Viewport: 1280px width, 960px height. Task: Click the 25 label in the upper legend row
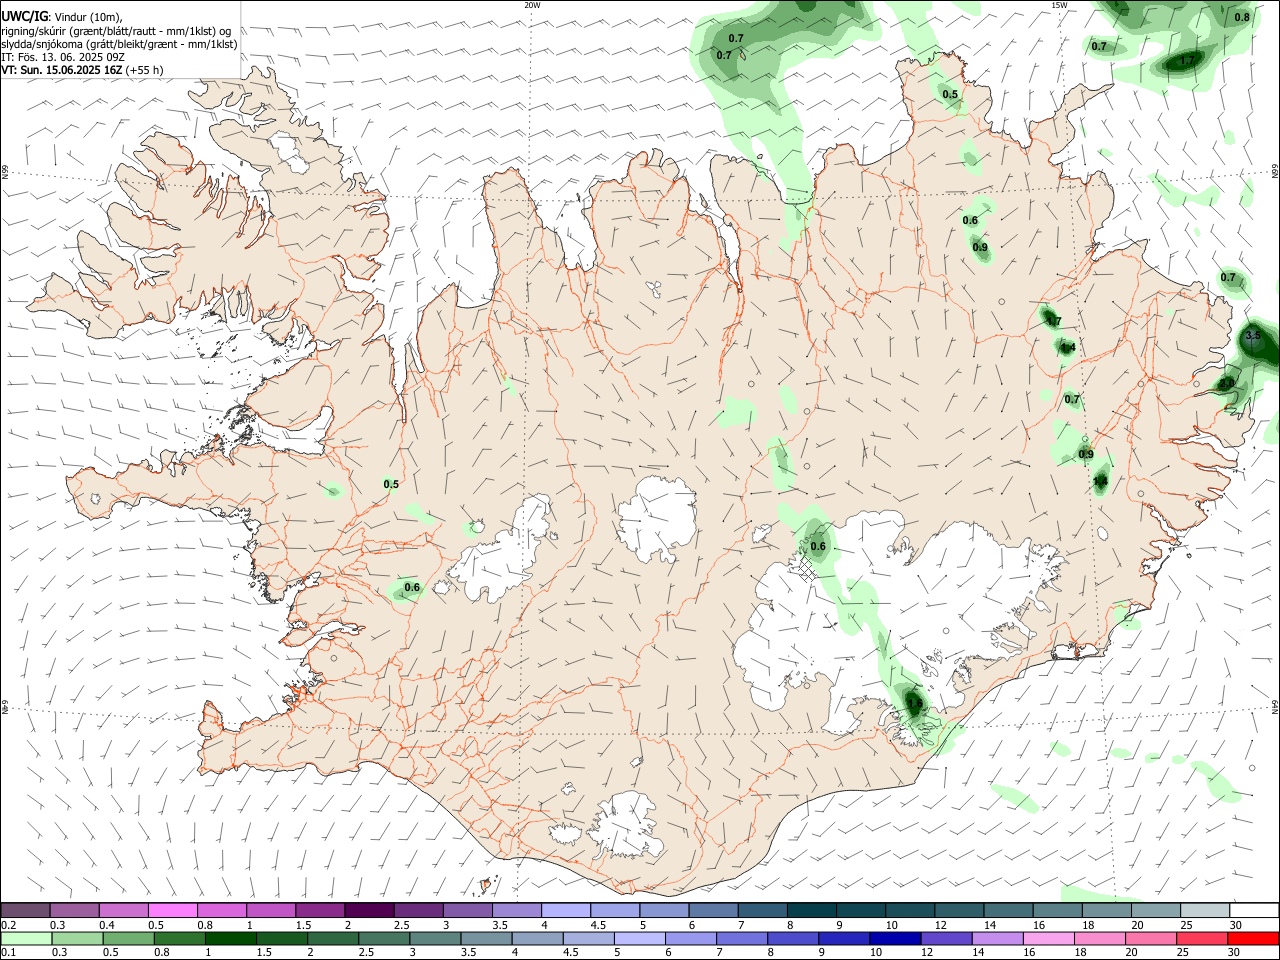1187,925
